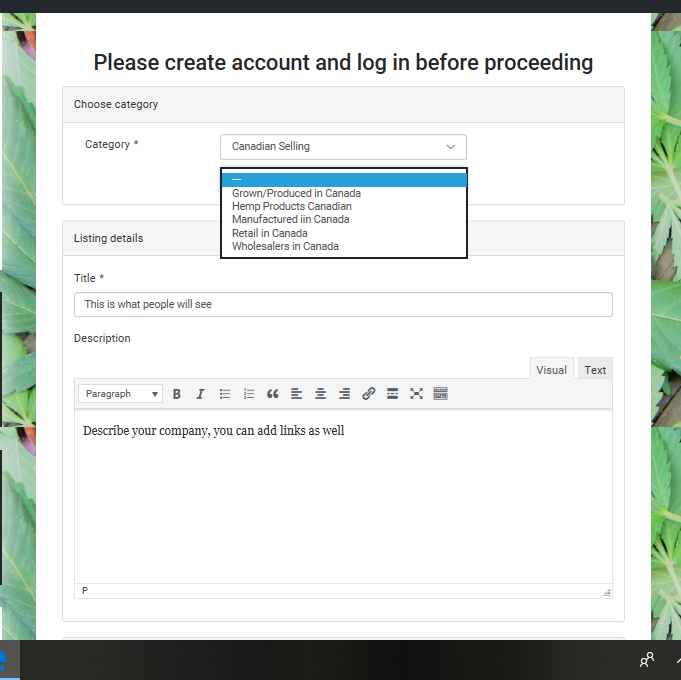Insert or edit a link

coord(369,394)
